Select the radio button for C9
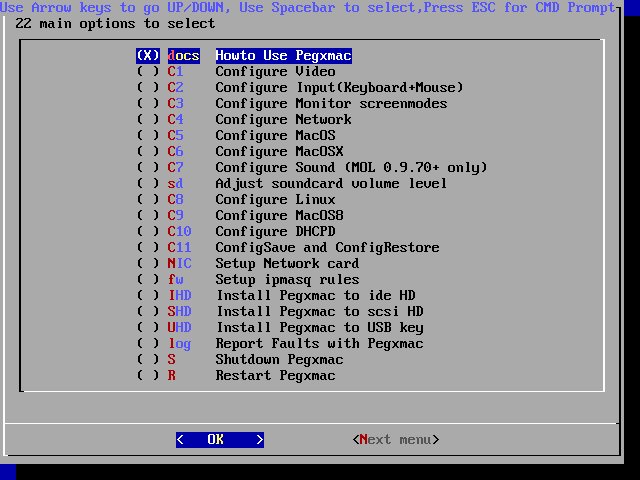640x480 pixels. coord(148,215)
